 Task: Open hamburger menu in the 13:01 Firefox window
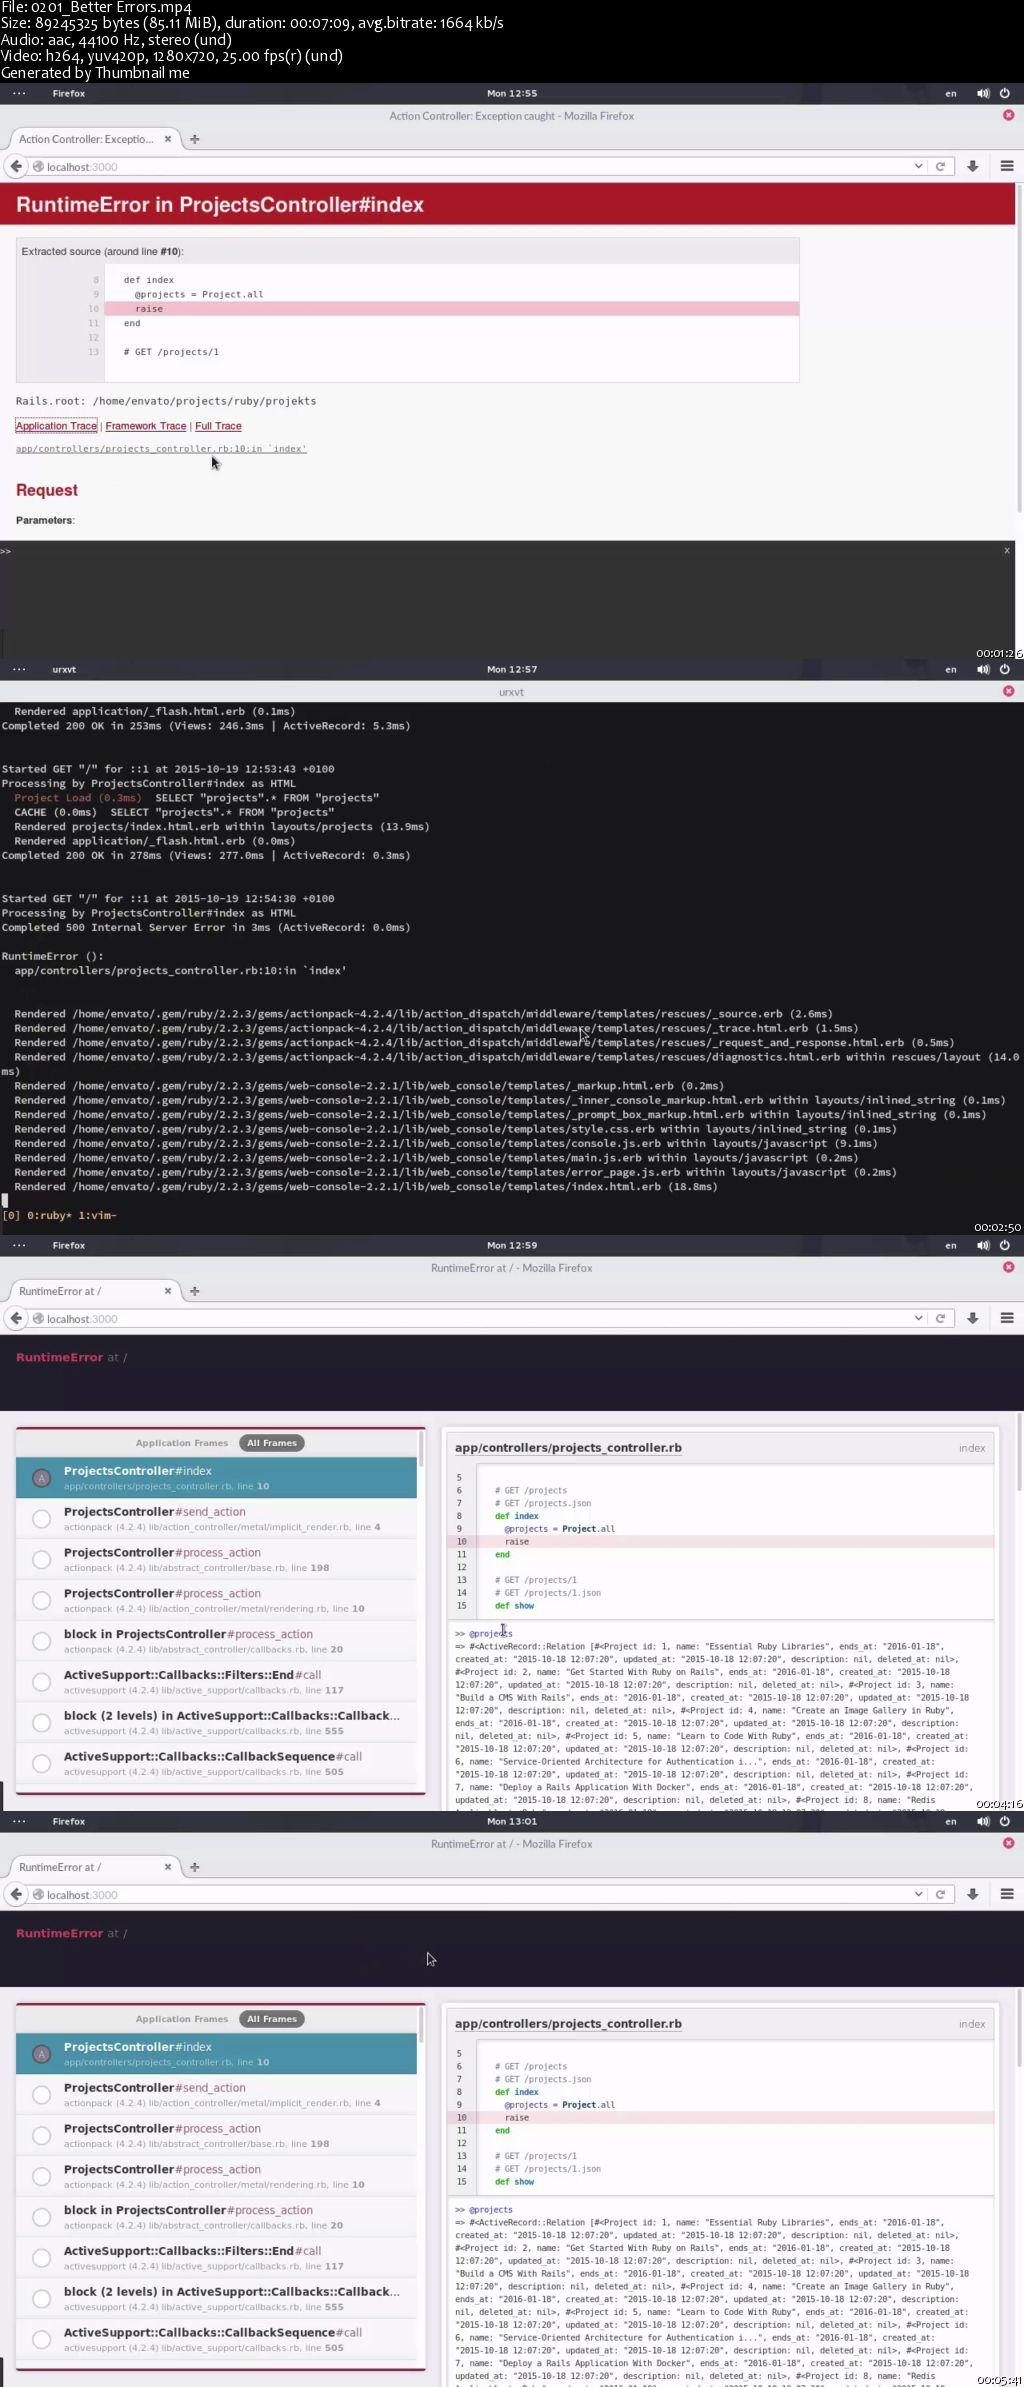(x=1007, y=1894)
